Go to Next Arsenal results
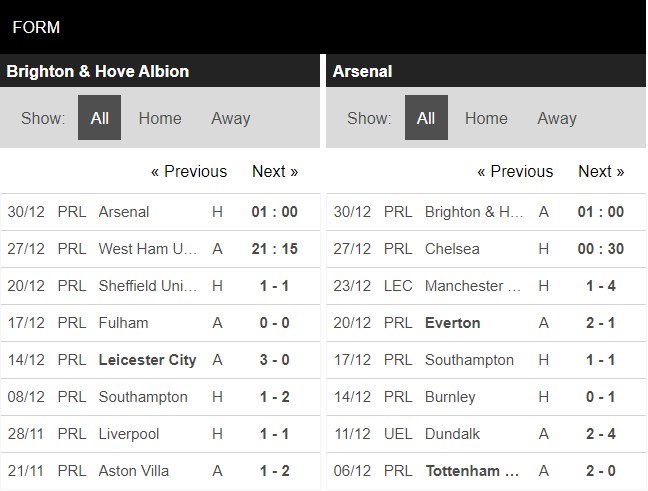Viewport: 648px width, 491px height. (x=601, y=171)
